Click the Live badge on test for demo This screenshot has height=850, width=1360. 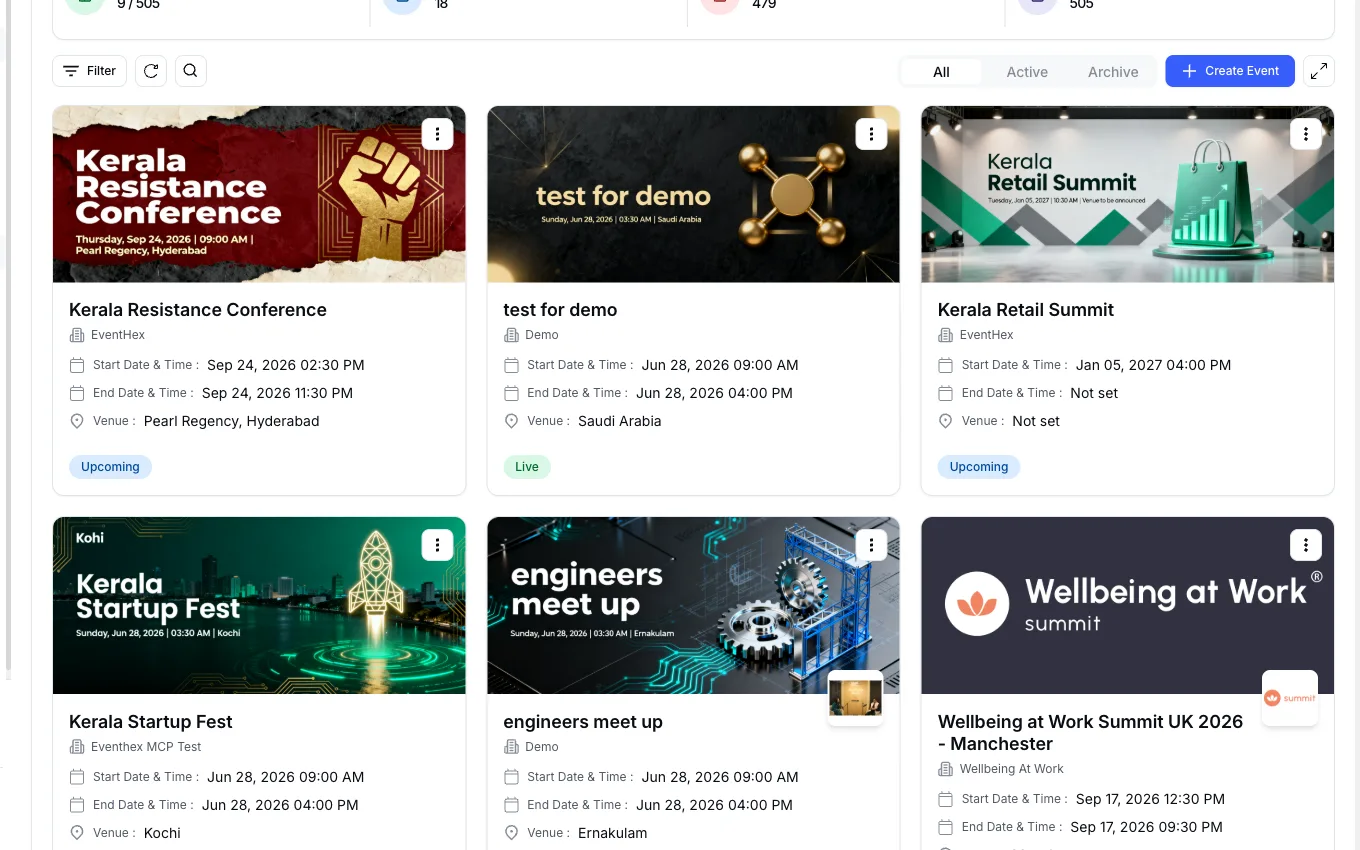pyautogui.click(x=527, y=467)
